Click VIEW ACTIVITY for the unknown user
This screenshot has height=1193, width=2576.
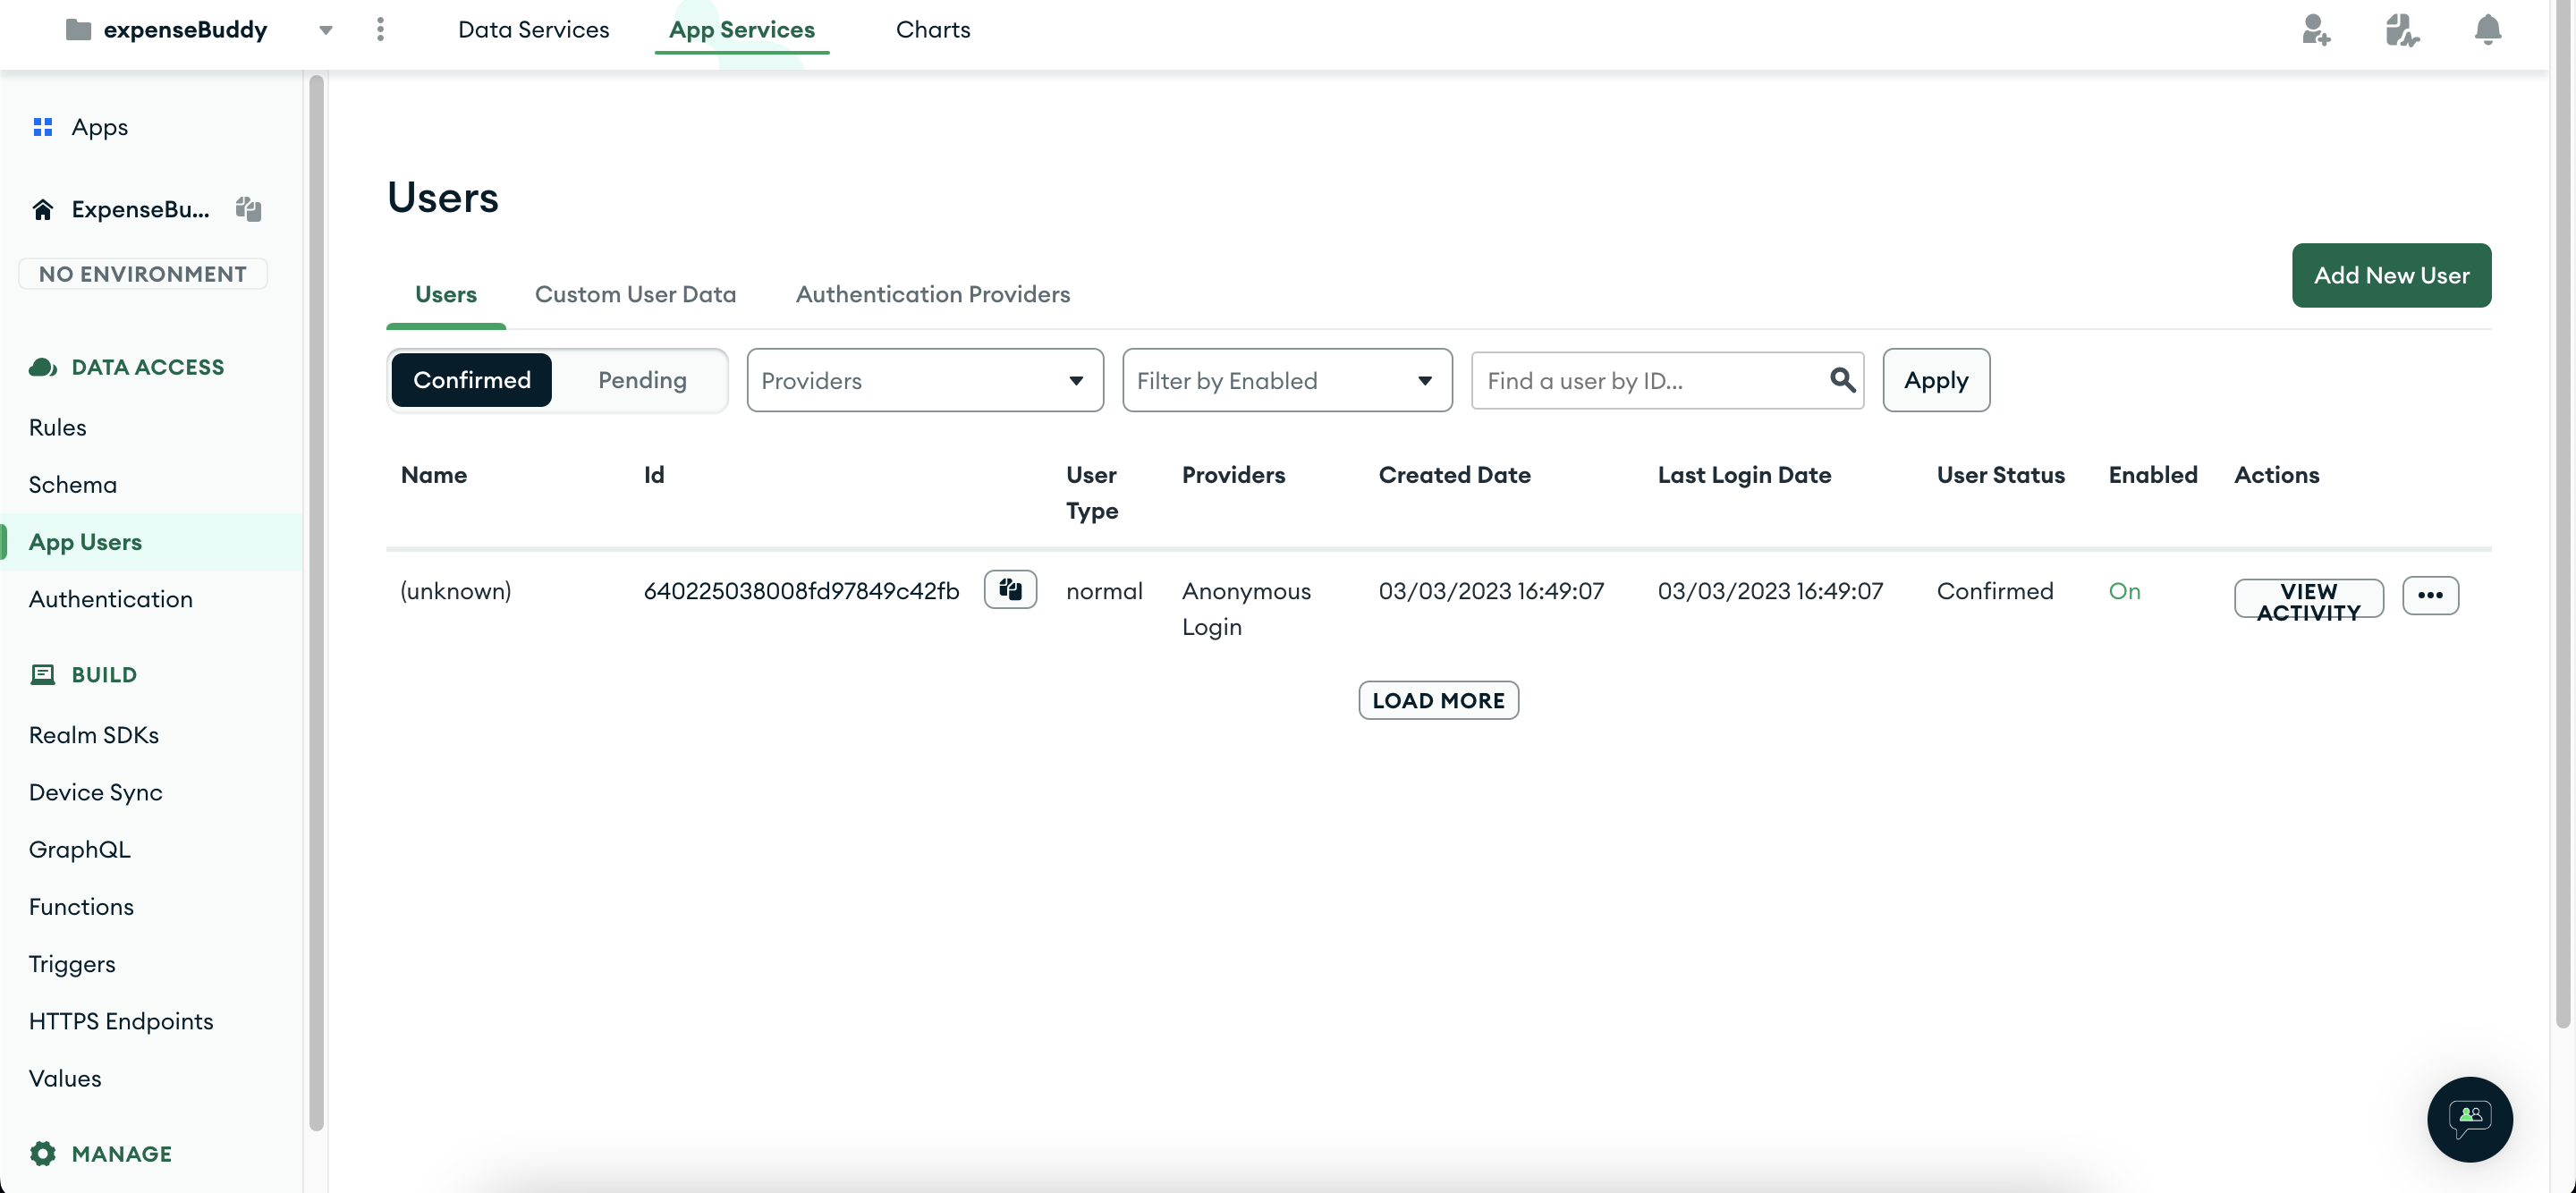pyautogui.click(x=2308, y=598)
